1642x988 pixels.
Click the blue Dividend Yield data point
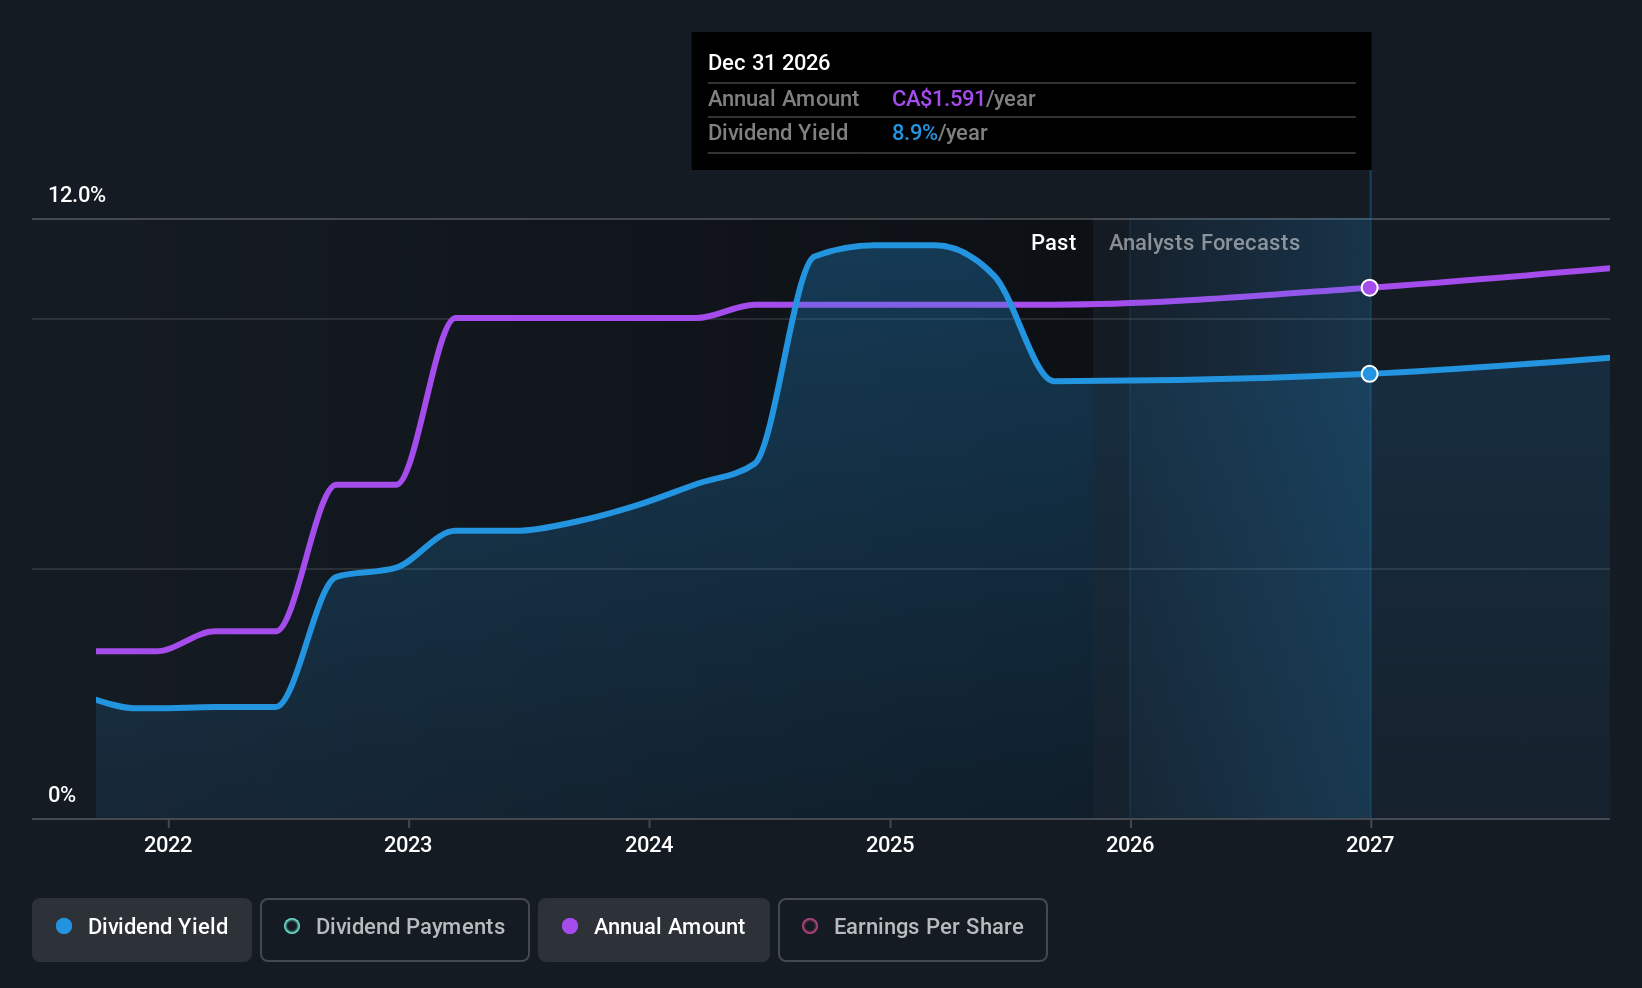click(1370, 374)
